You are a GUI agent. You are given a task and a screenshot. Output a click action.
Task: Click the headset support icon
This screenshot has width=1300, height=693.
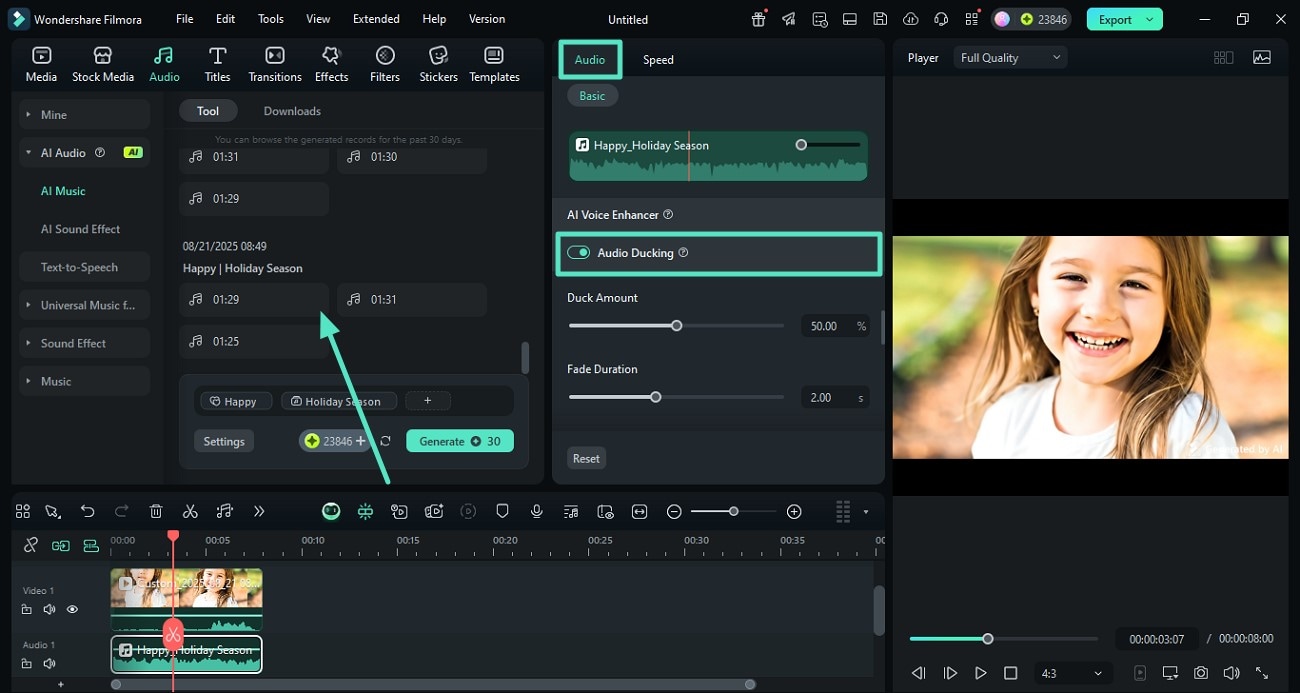pyautogui.click(x=940, y=19)
